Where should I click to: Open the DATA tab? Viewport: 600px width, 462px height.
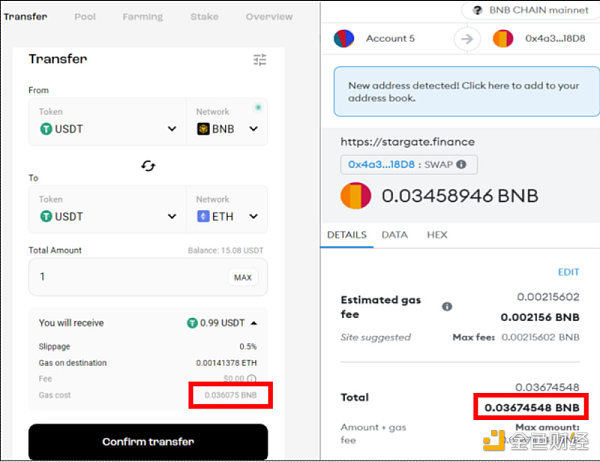(394, 234)
